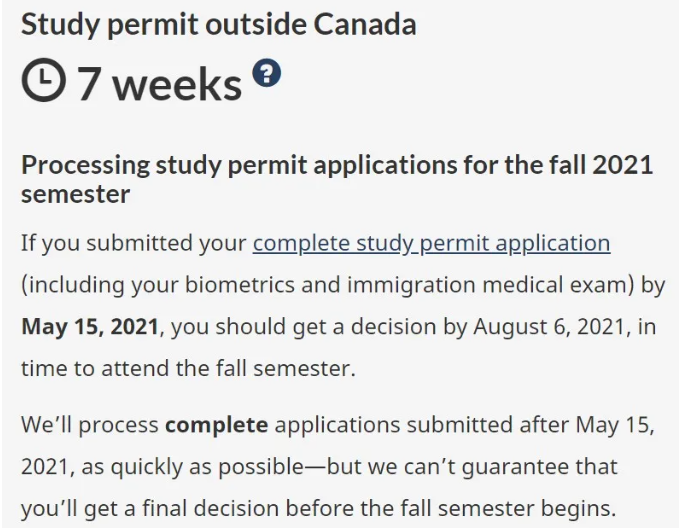Click the line time to attend the fall semester
Viewport: 680px width, 531px height.
[188, 369]
